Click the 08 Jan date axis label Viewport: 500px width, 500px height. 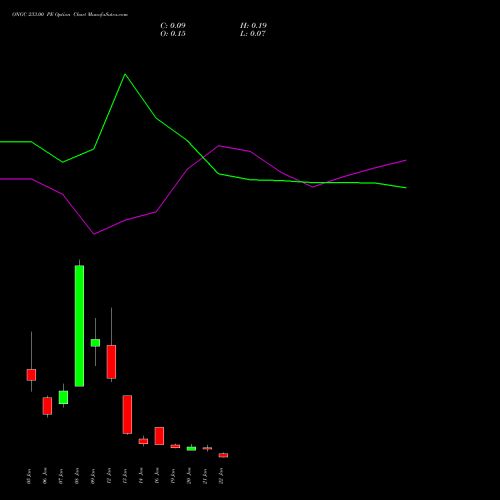77,476
